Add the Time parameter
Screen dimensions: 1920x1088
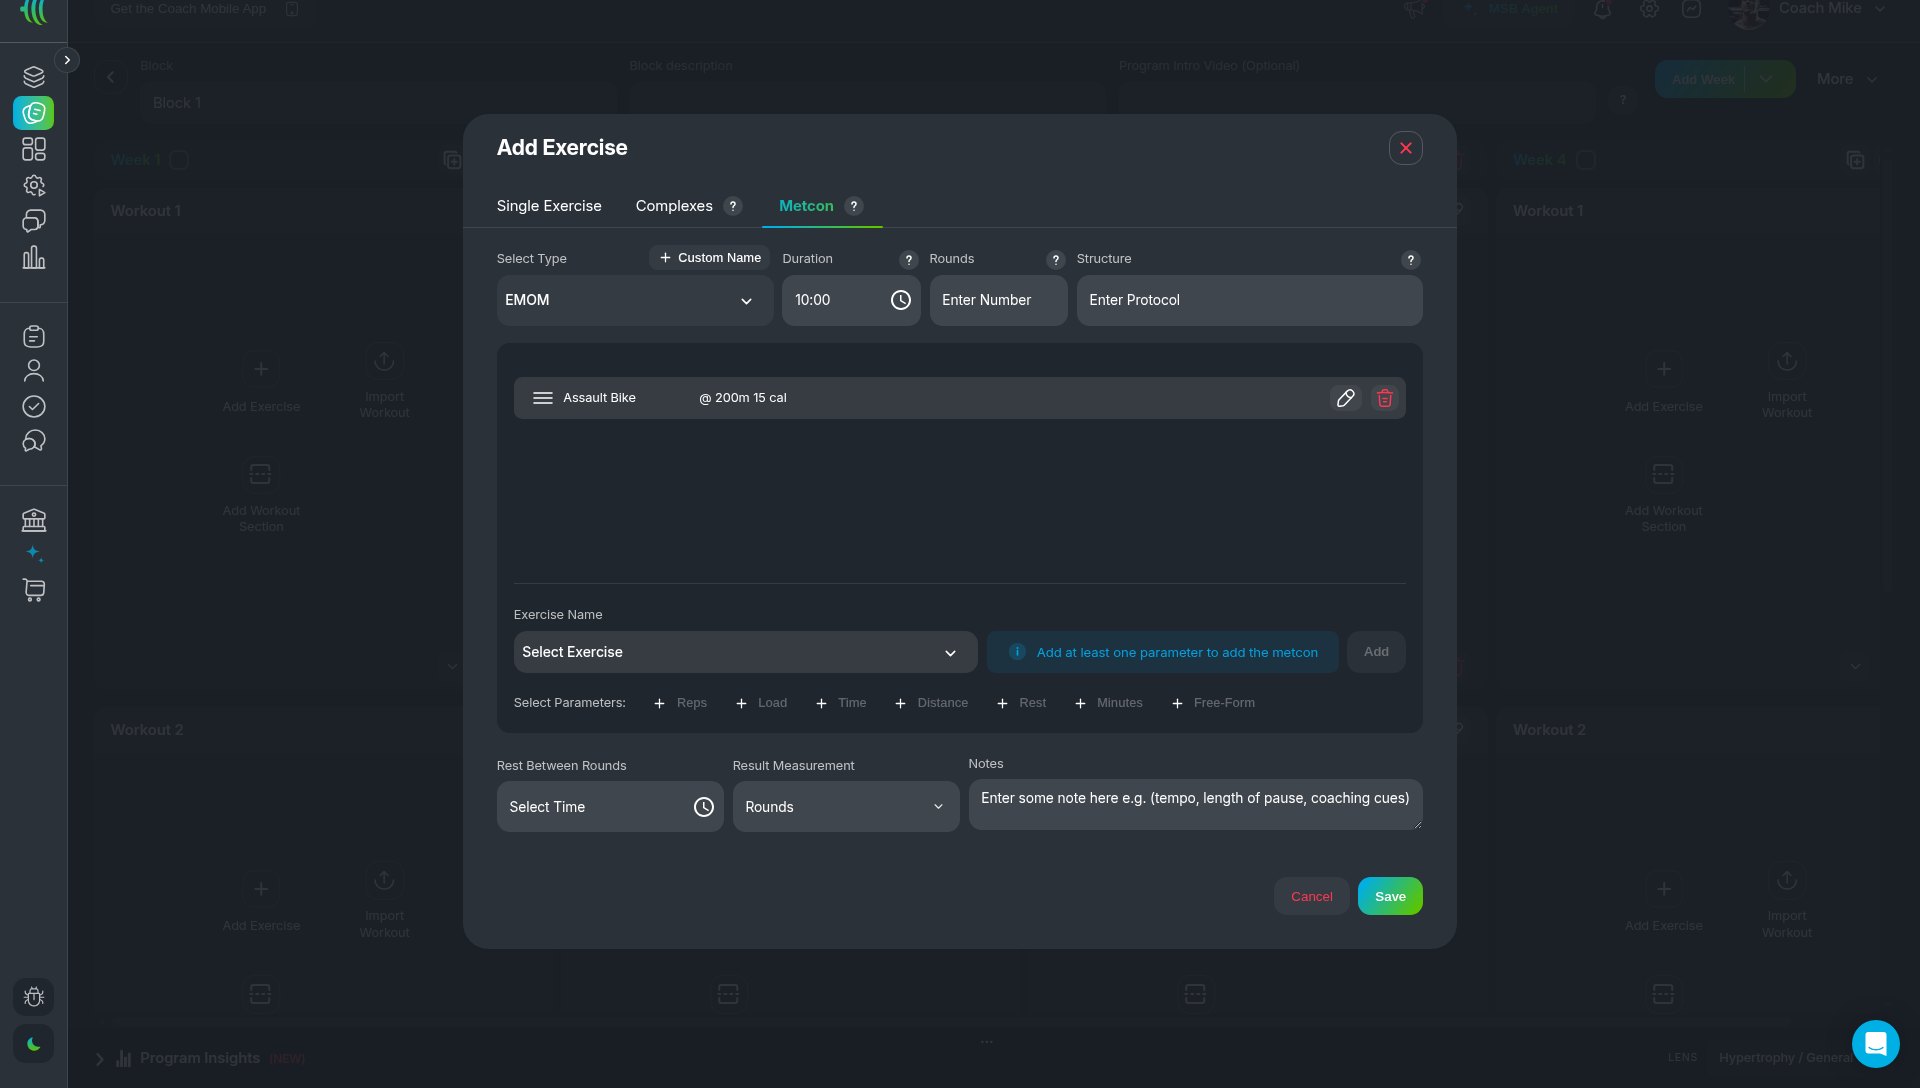(x=841, y=703)
